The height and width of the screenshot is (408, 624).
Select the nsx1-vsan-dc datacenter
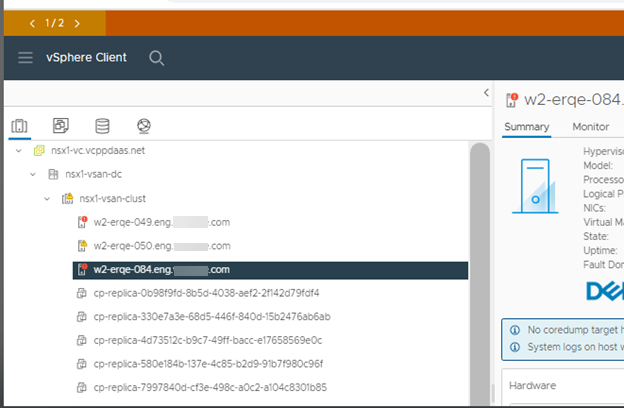[94, 174]
